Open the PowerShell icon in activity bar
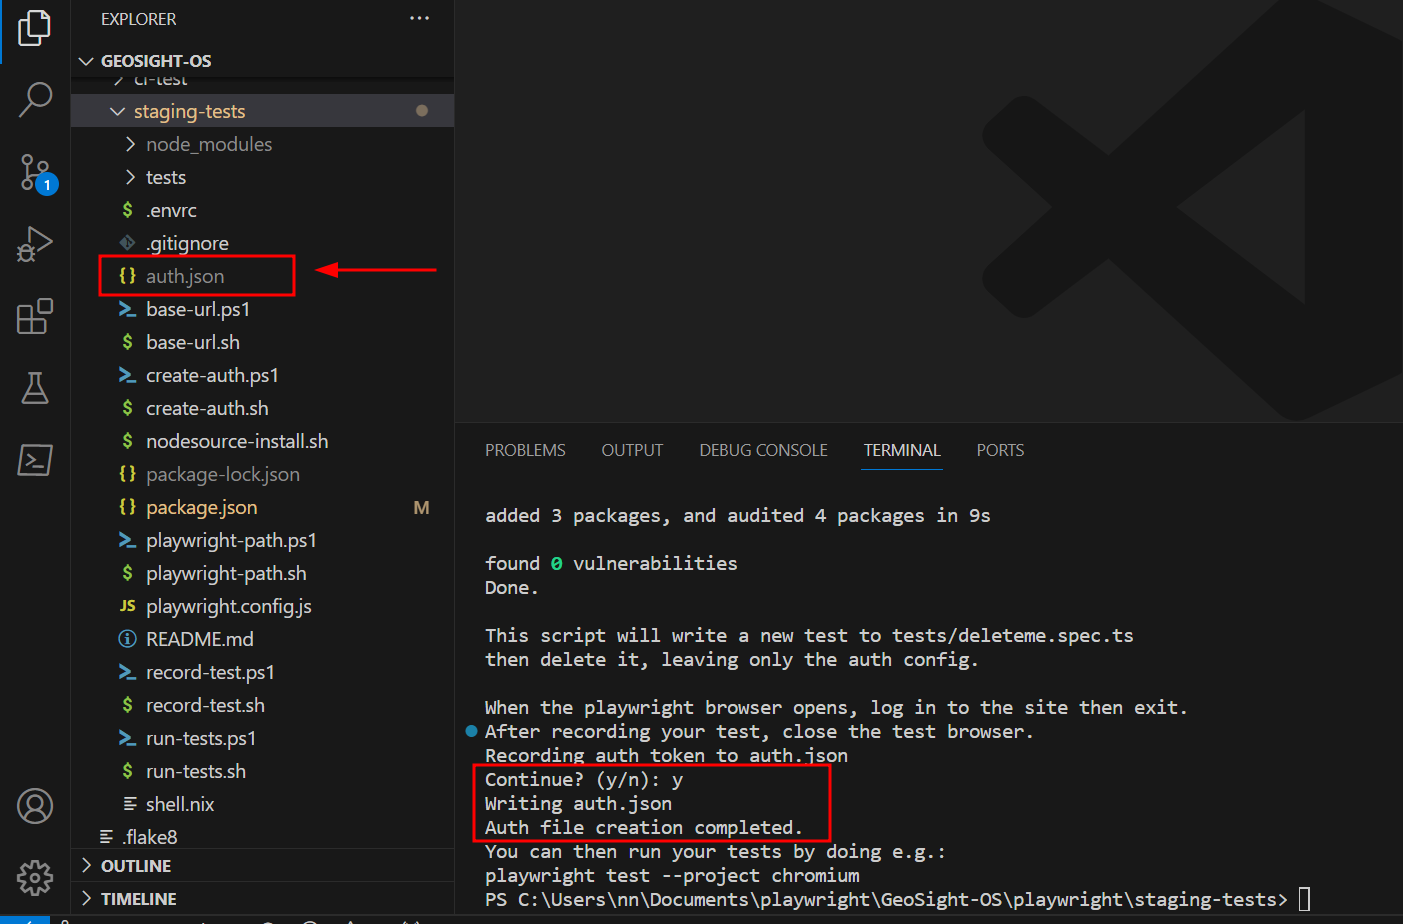 tap(35, 460)
